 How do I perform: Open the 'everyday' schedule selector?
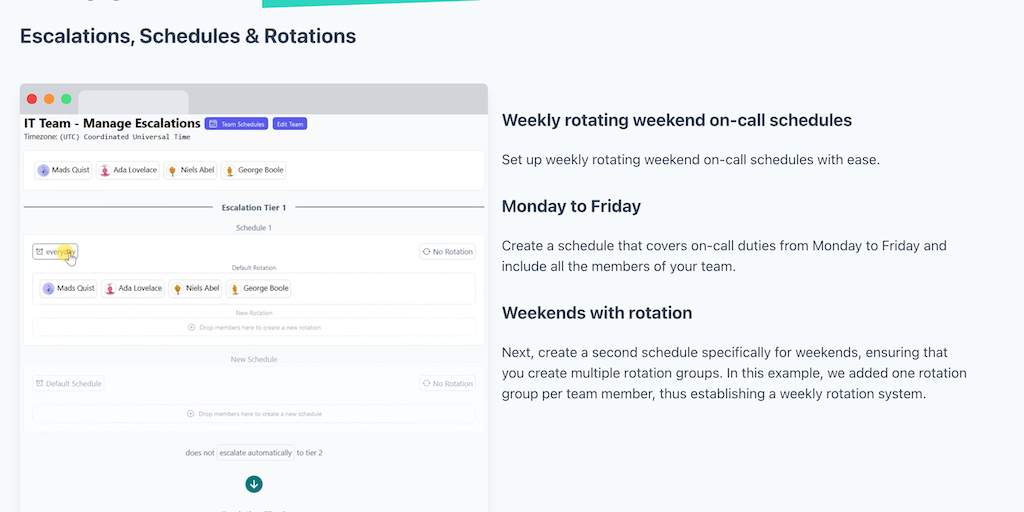coord(55,252)
